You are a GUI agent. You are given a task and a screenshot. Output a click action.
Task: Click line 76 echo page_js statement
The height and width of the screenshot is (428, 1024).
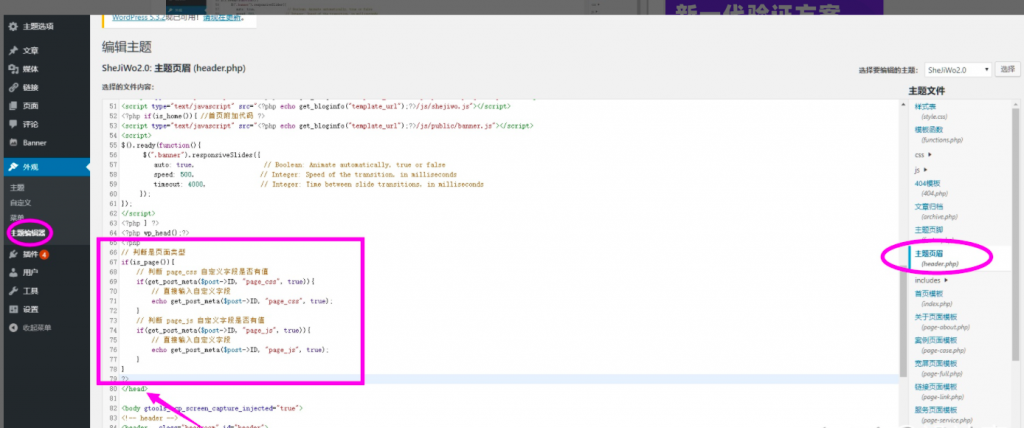coord(240,350)
